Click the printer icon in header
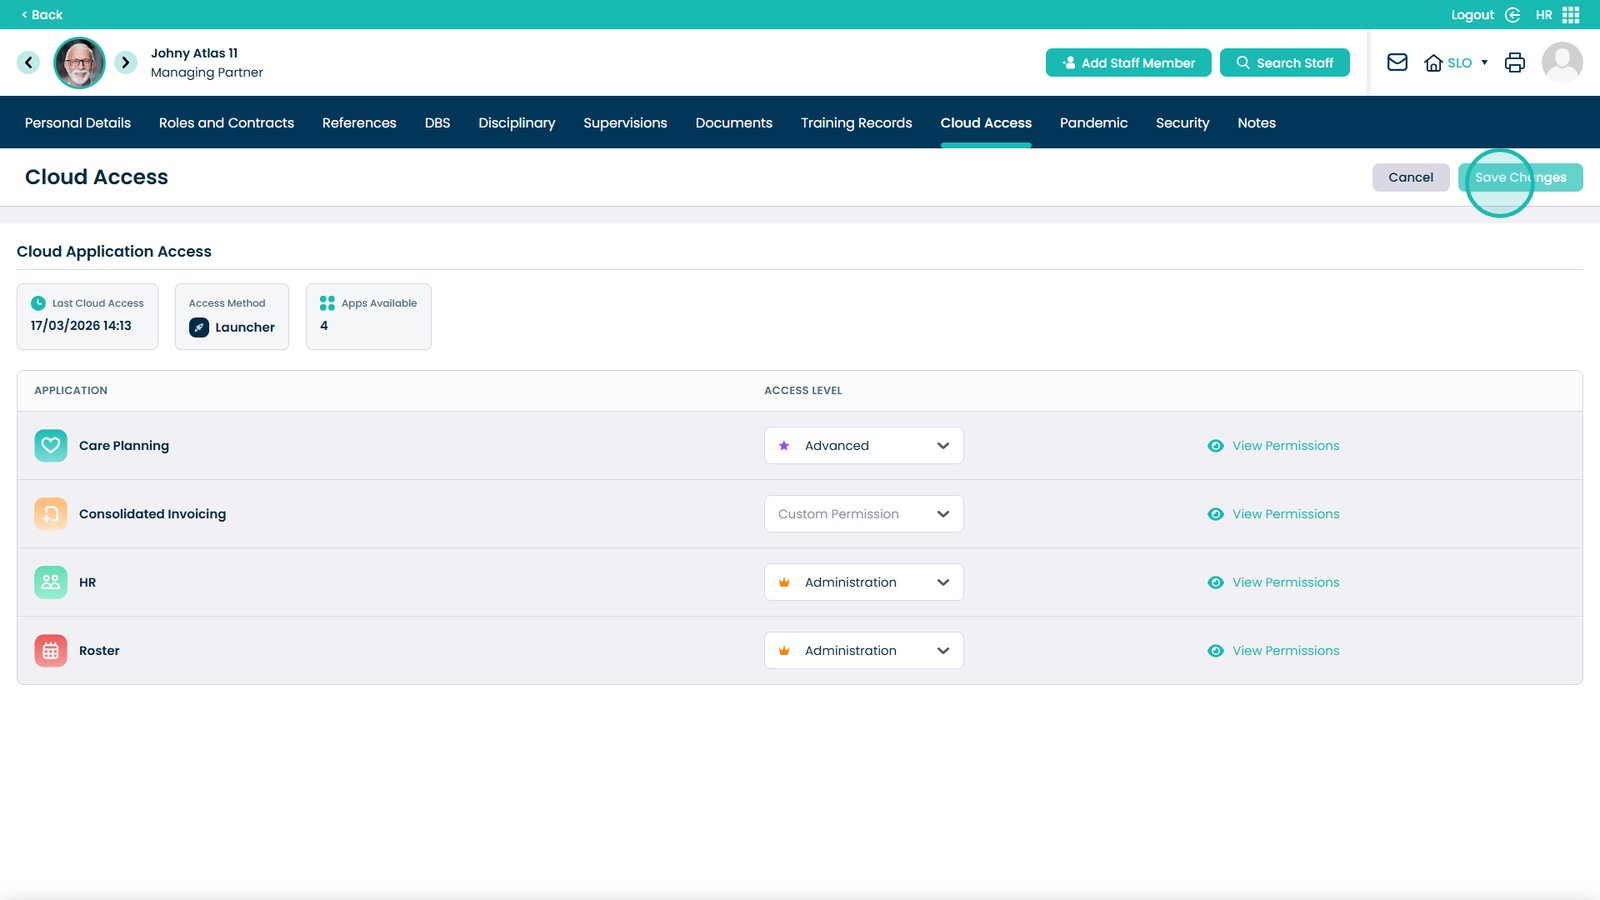 click(x=1514, y=62)
